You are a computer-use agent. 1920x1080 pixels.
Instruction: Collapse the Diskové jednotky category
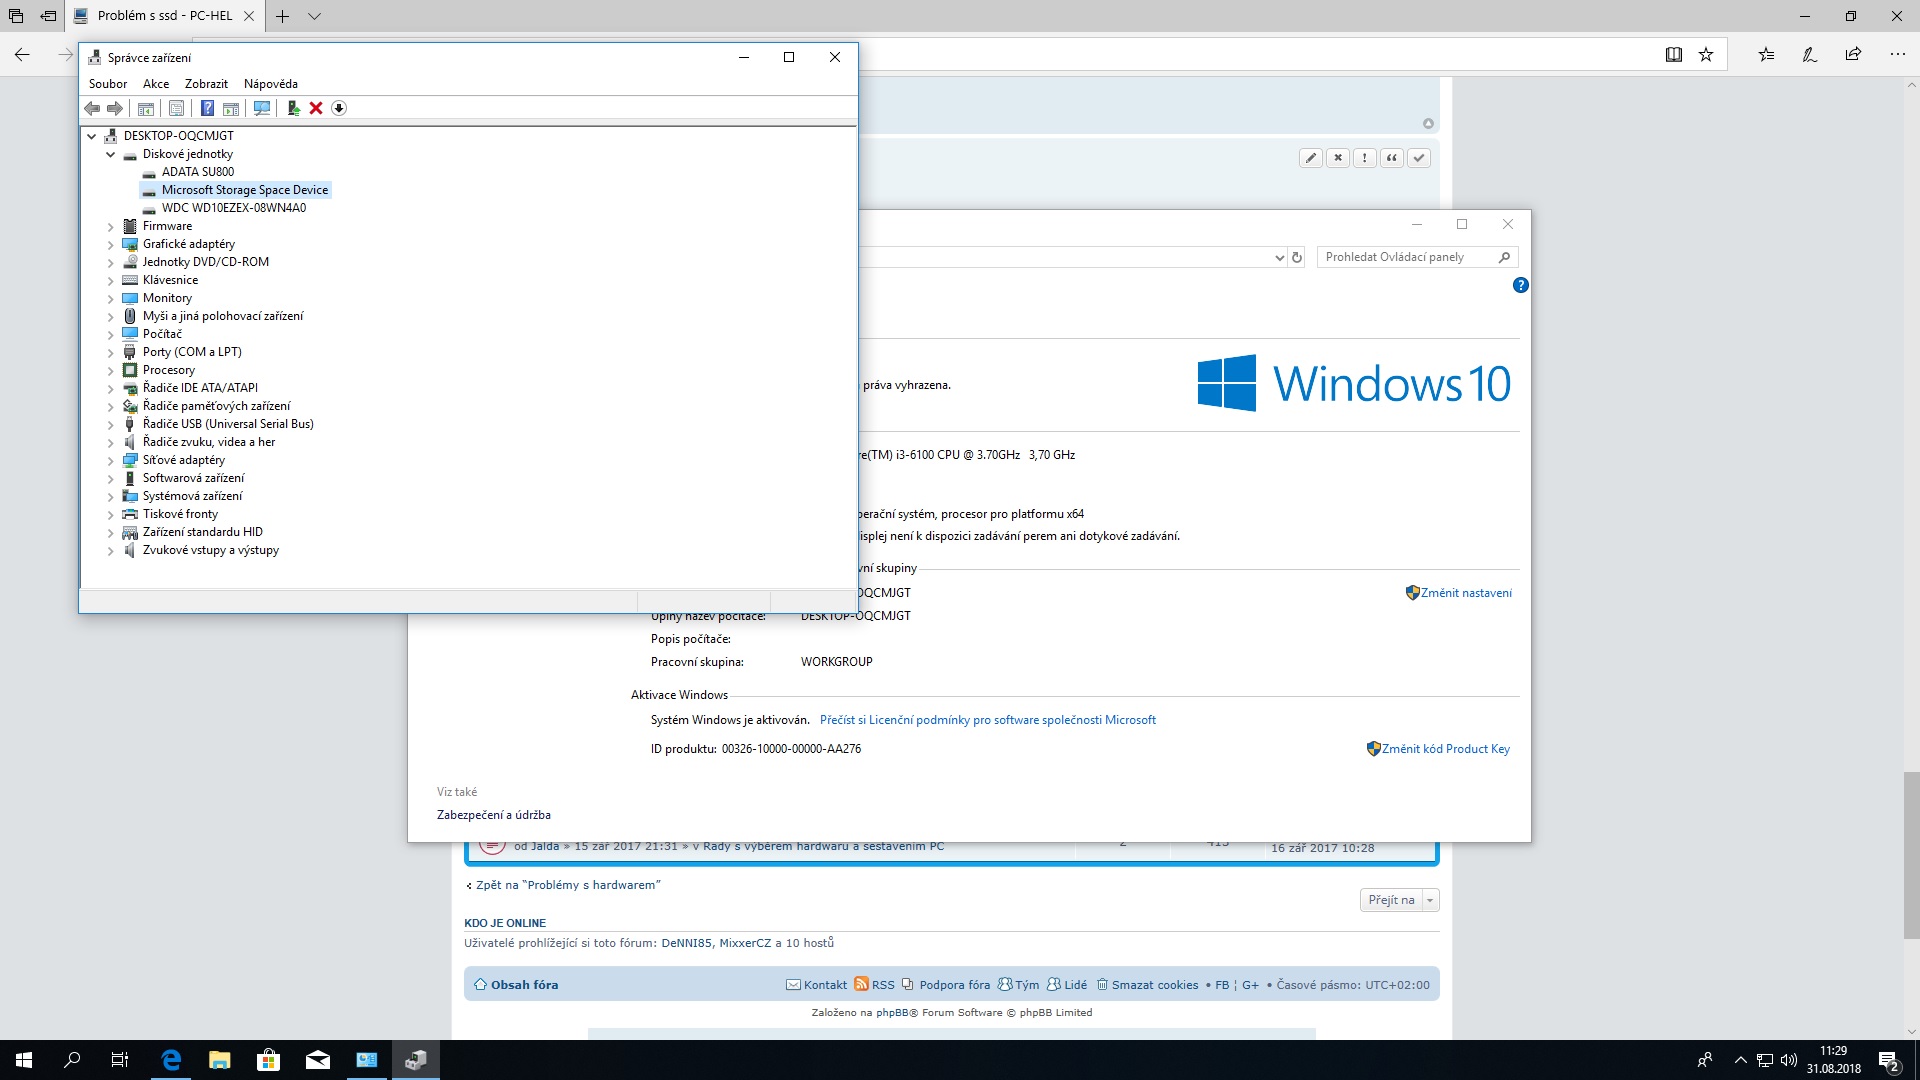110,154
